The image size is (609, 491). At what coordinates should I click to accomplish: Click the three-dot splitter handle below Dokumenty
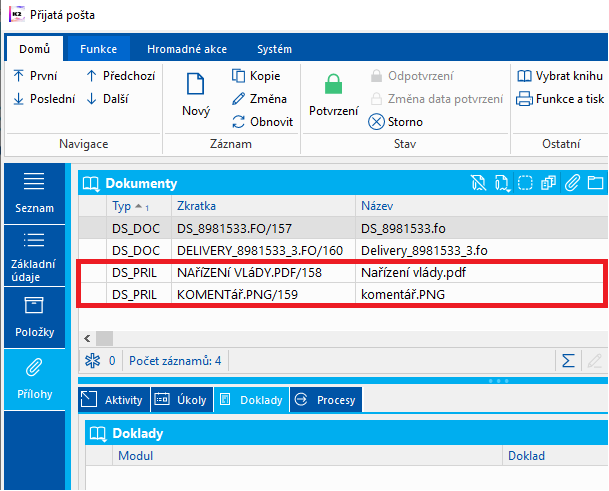click(x=499, y=381)
